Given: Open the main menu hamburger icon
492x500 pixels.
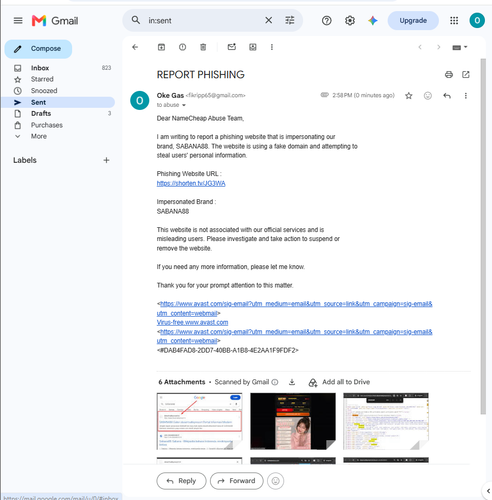Looking at the screenshot, I should point(18,21).
